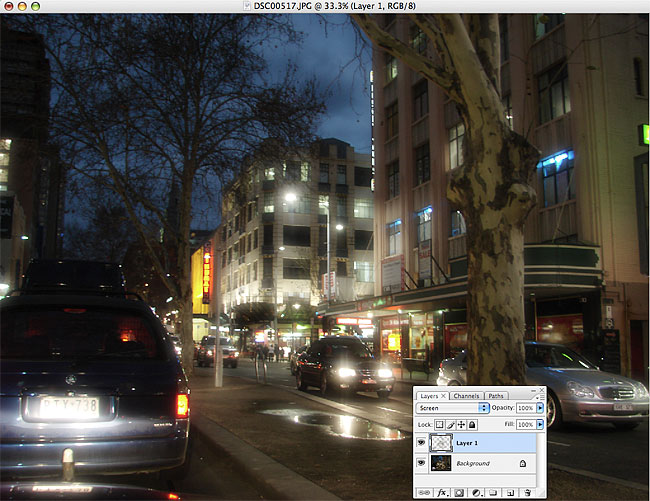This screenshot has height=501, width=650.
Task: Create a new layer
Action: (509, 492)
